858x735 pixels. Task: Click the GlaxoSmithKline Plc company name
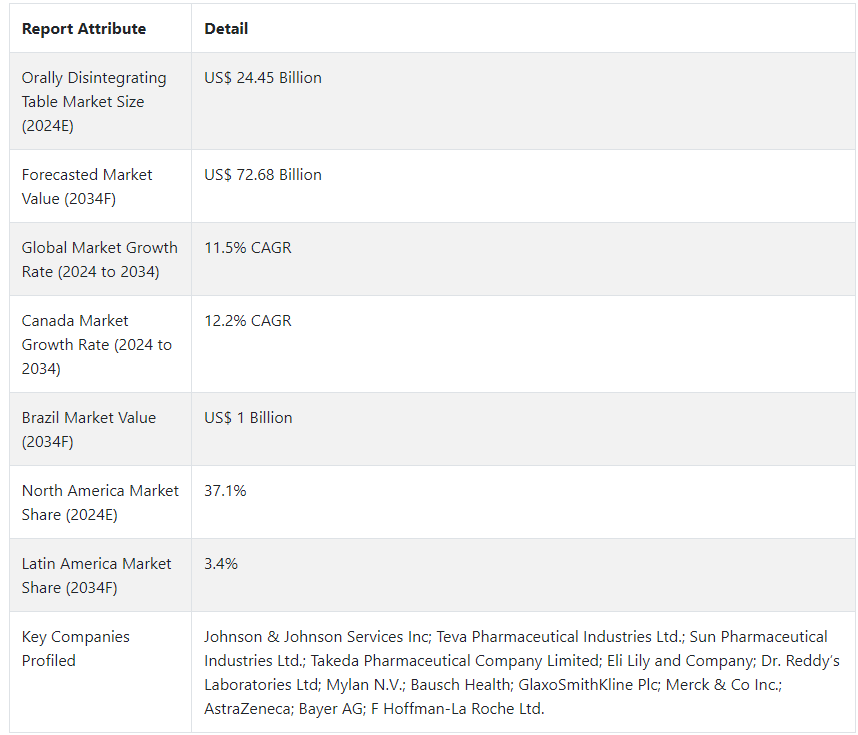pos(588,685)
